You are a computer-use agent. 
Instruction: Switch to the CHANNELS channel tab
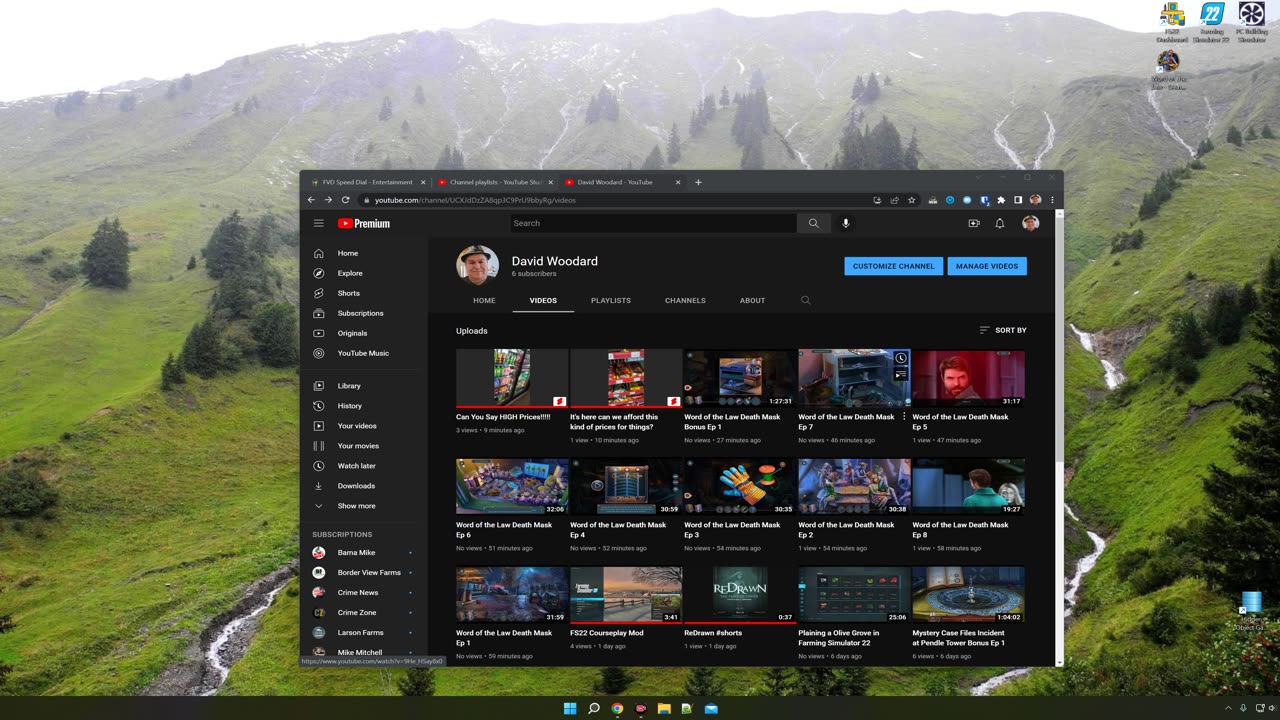coord(685,300)
